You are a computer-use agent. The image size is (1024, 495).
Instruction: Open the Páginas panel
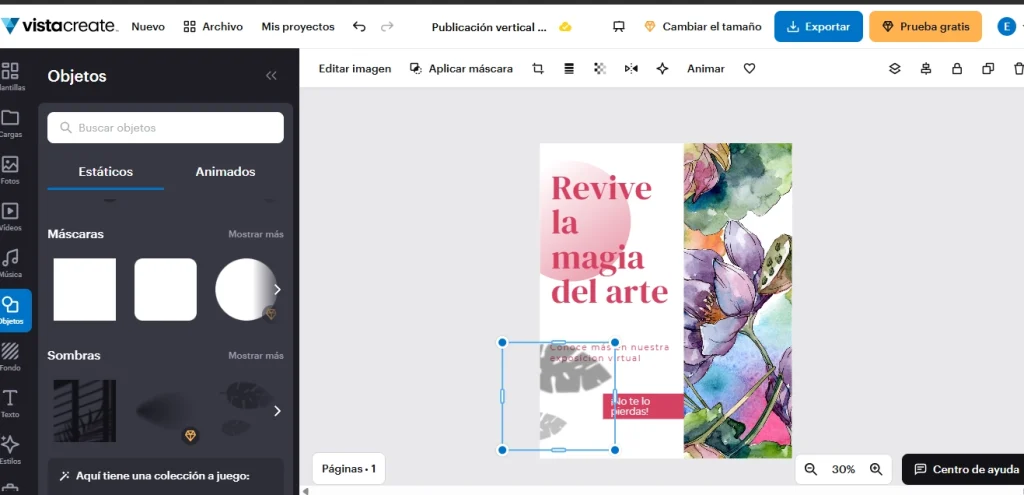(348, 468)
